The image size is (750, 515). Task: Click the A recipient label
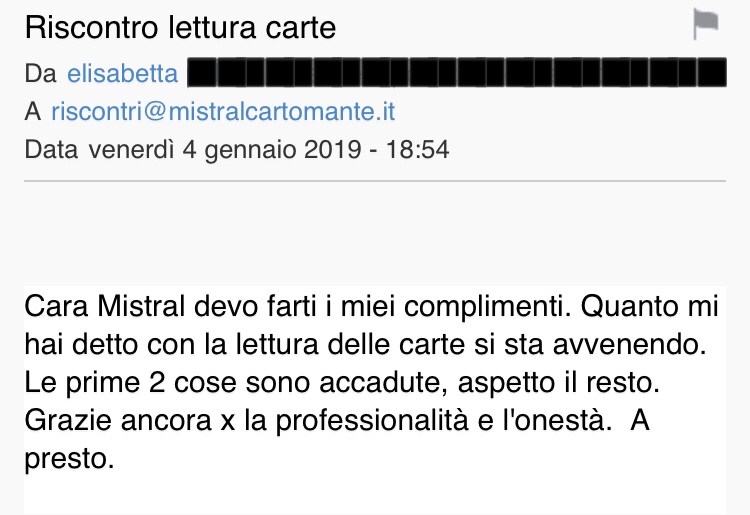click(x=33, y=112)
